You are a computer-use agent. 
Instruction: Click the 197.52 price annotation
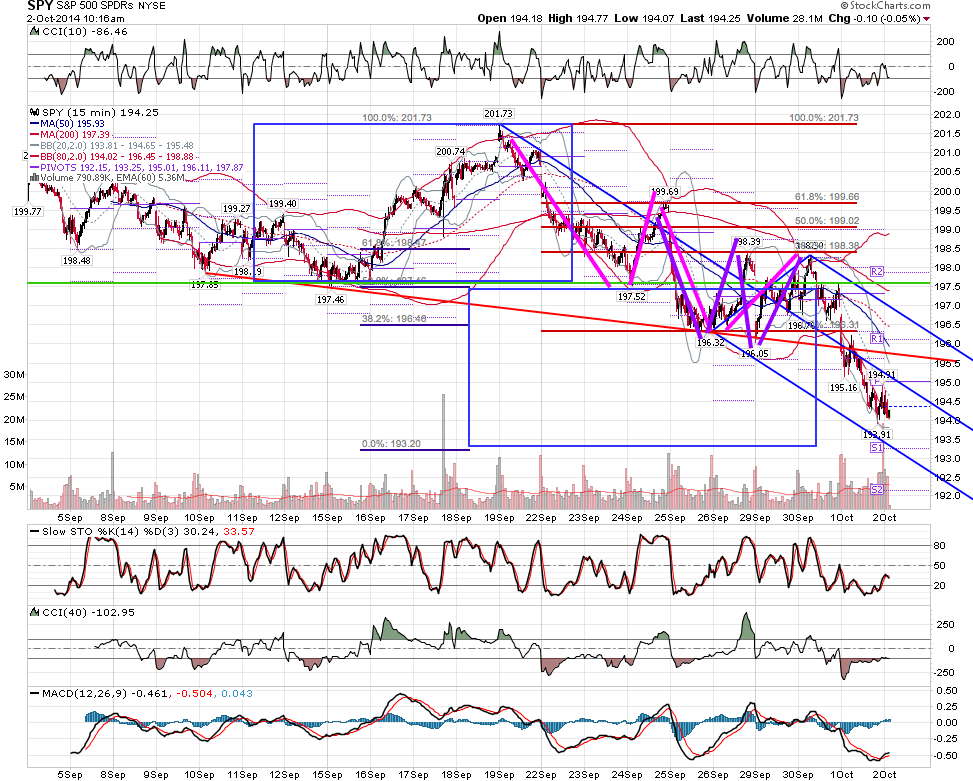pos(632,297)
